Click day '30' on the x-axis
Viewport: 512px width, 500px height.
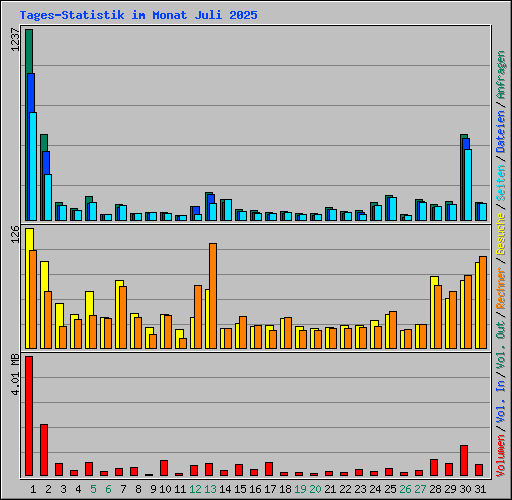465,489
